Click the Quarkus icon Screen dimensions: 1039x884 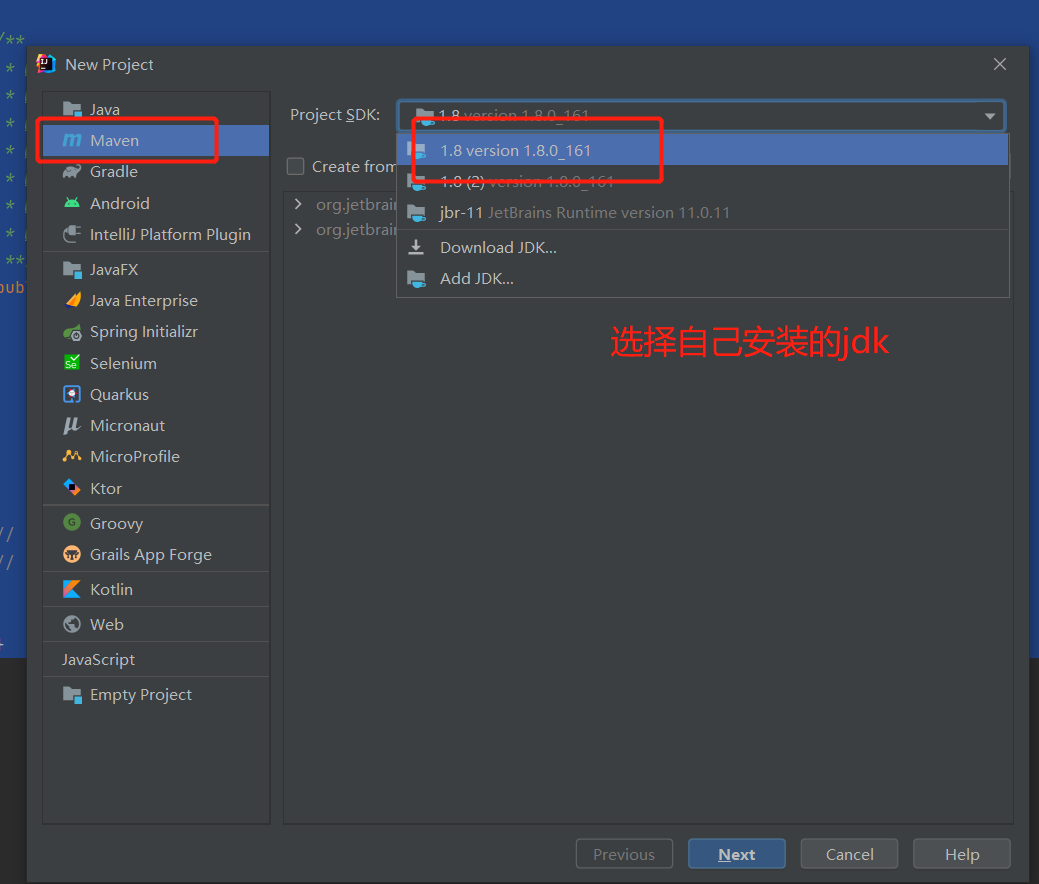pos(72,394)
